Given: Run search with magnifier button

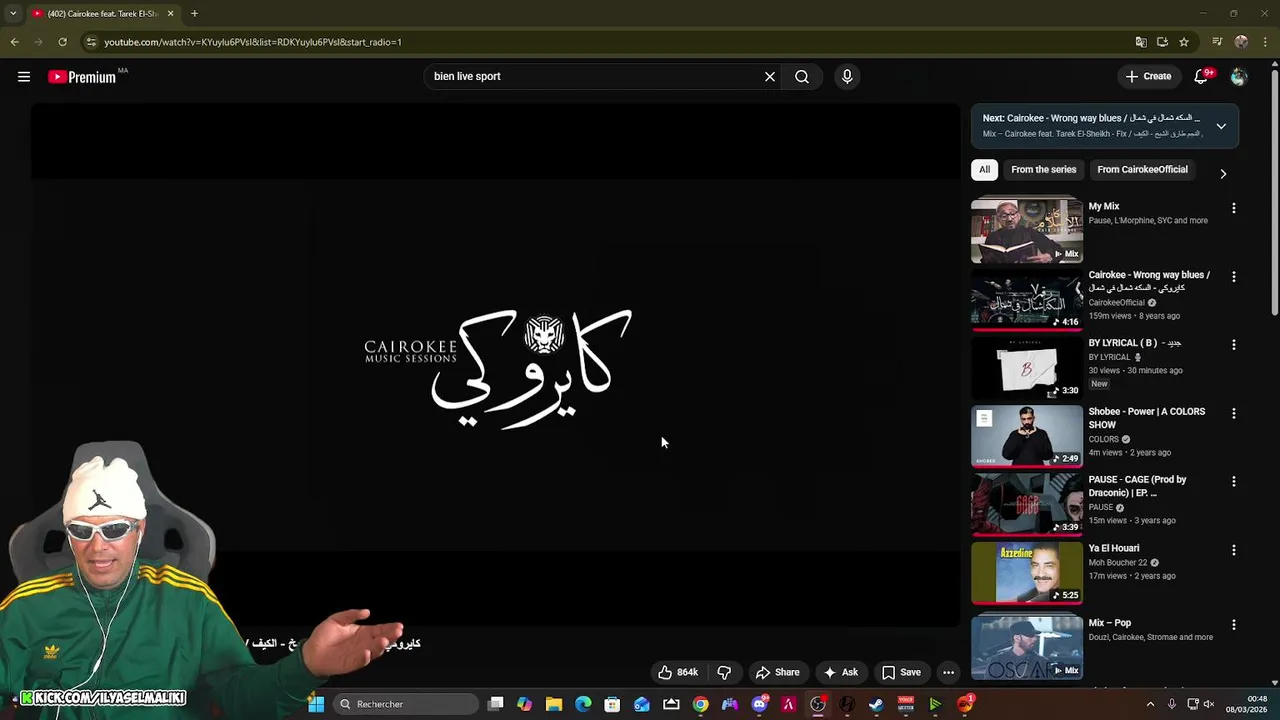Looking at the screenshot, I should pos(802,76).
